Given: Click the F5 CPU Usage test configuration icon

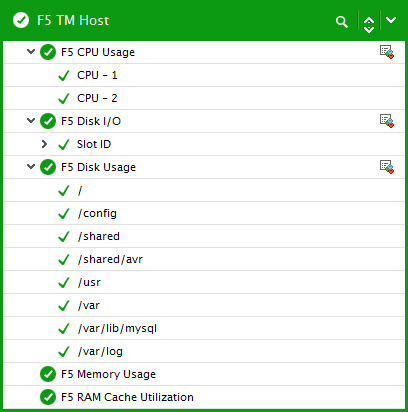Looking at the screenshot, I should [x=387, y=52].
